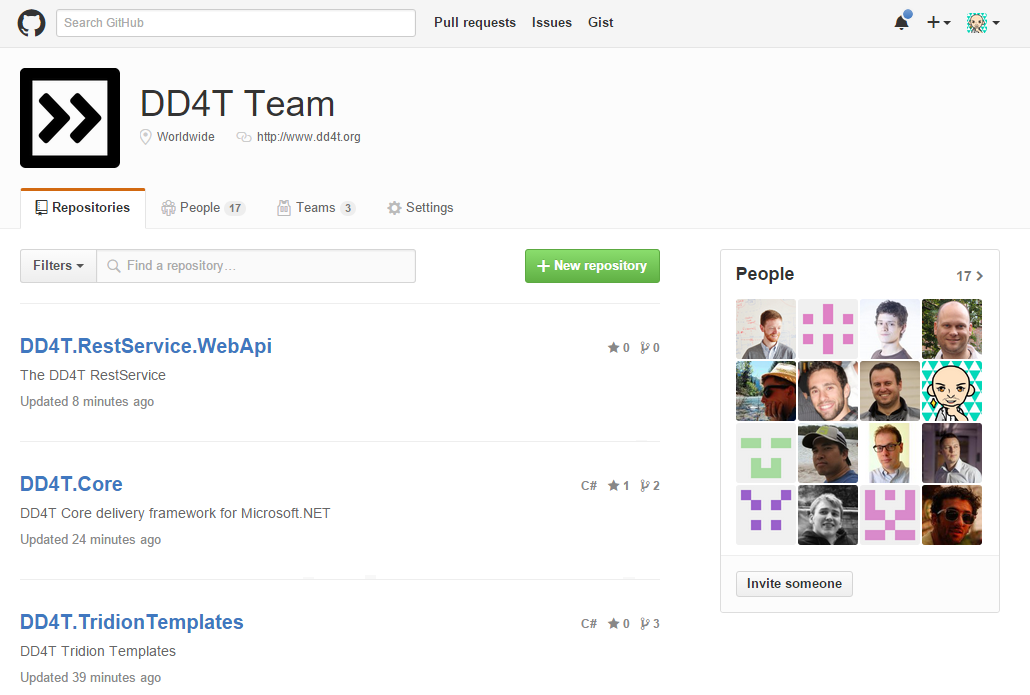The height and width of the screenshot is (695, 1030).
Task: Select the Repositories tab
Action: point(83,208)
